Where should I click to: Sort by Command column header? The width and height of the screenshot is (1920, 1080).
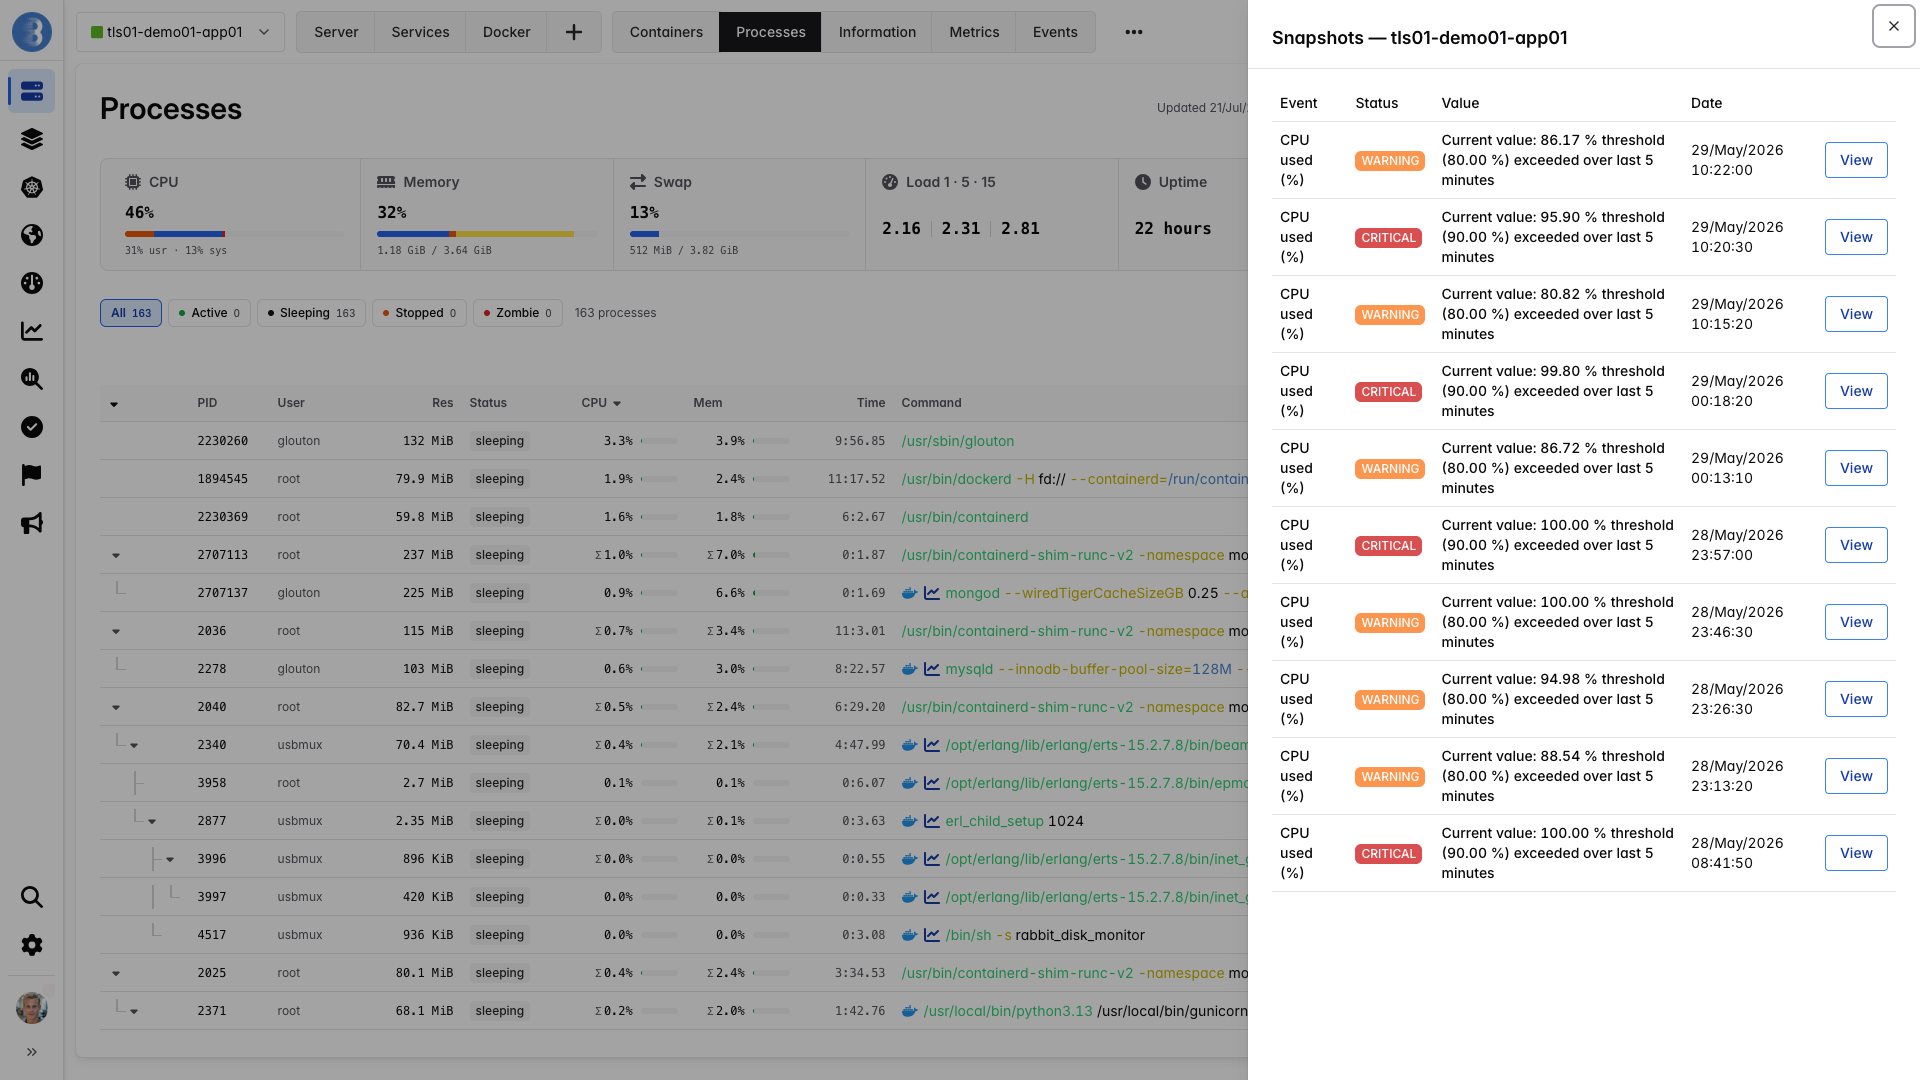(931, 403)
